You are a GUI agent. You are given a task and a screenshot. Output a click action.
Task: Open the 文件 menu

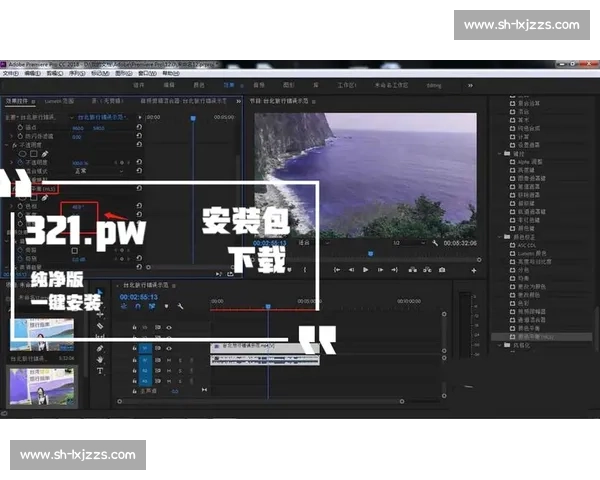11,73
